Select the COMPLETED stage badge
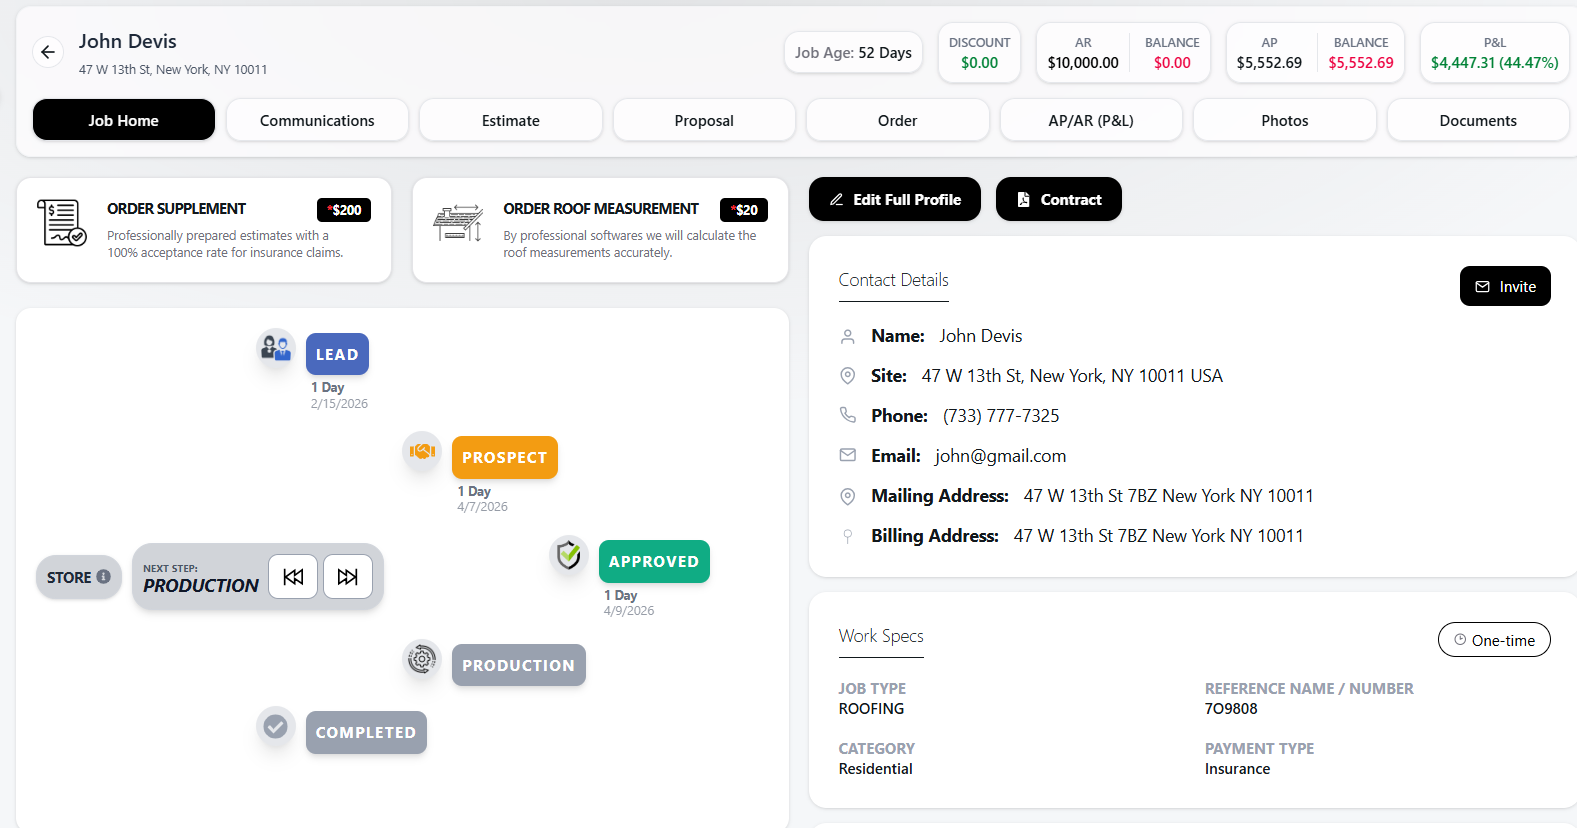1577x828 pixels. pyautogui.click(x=366, y=732)
